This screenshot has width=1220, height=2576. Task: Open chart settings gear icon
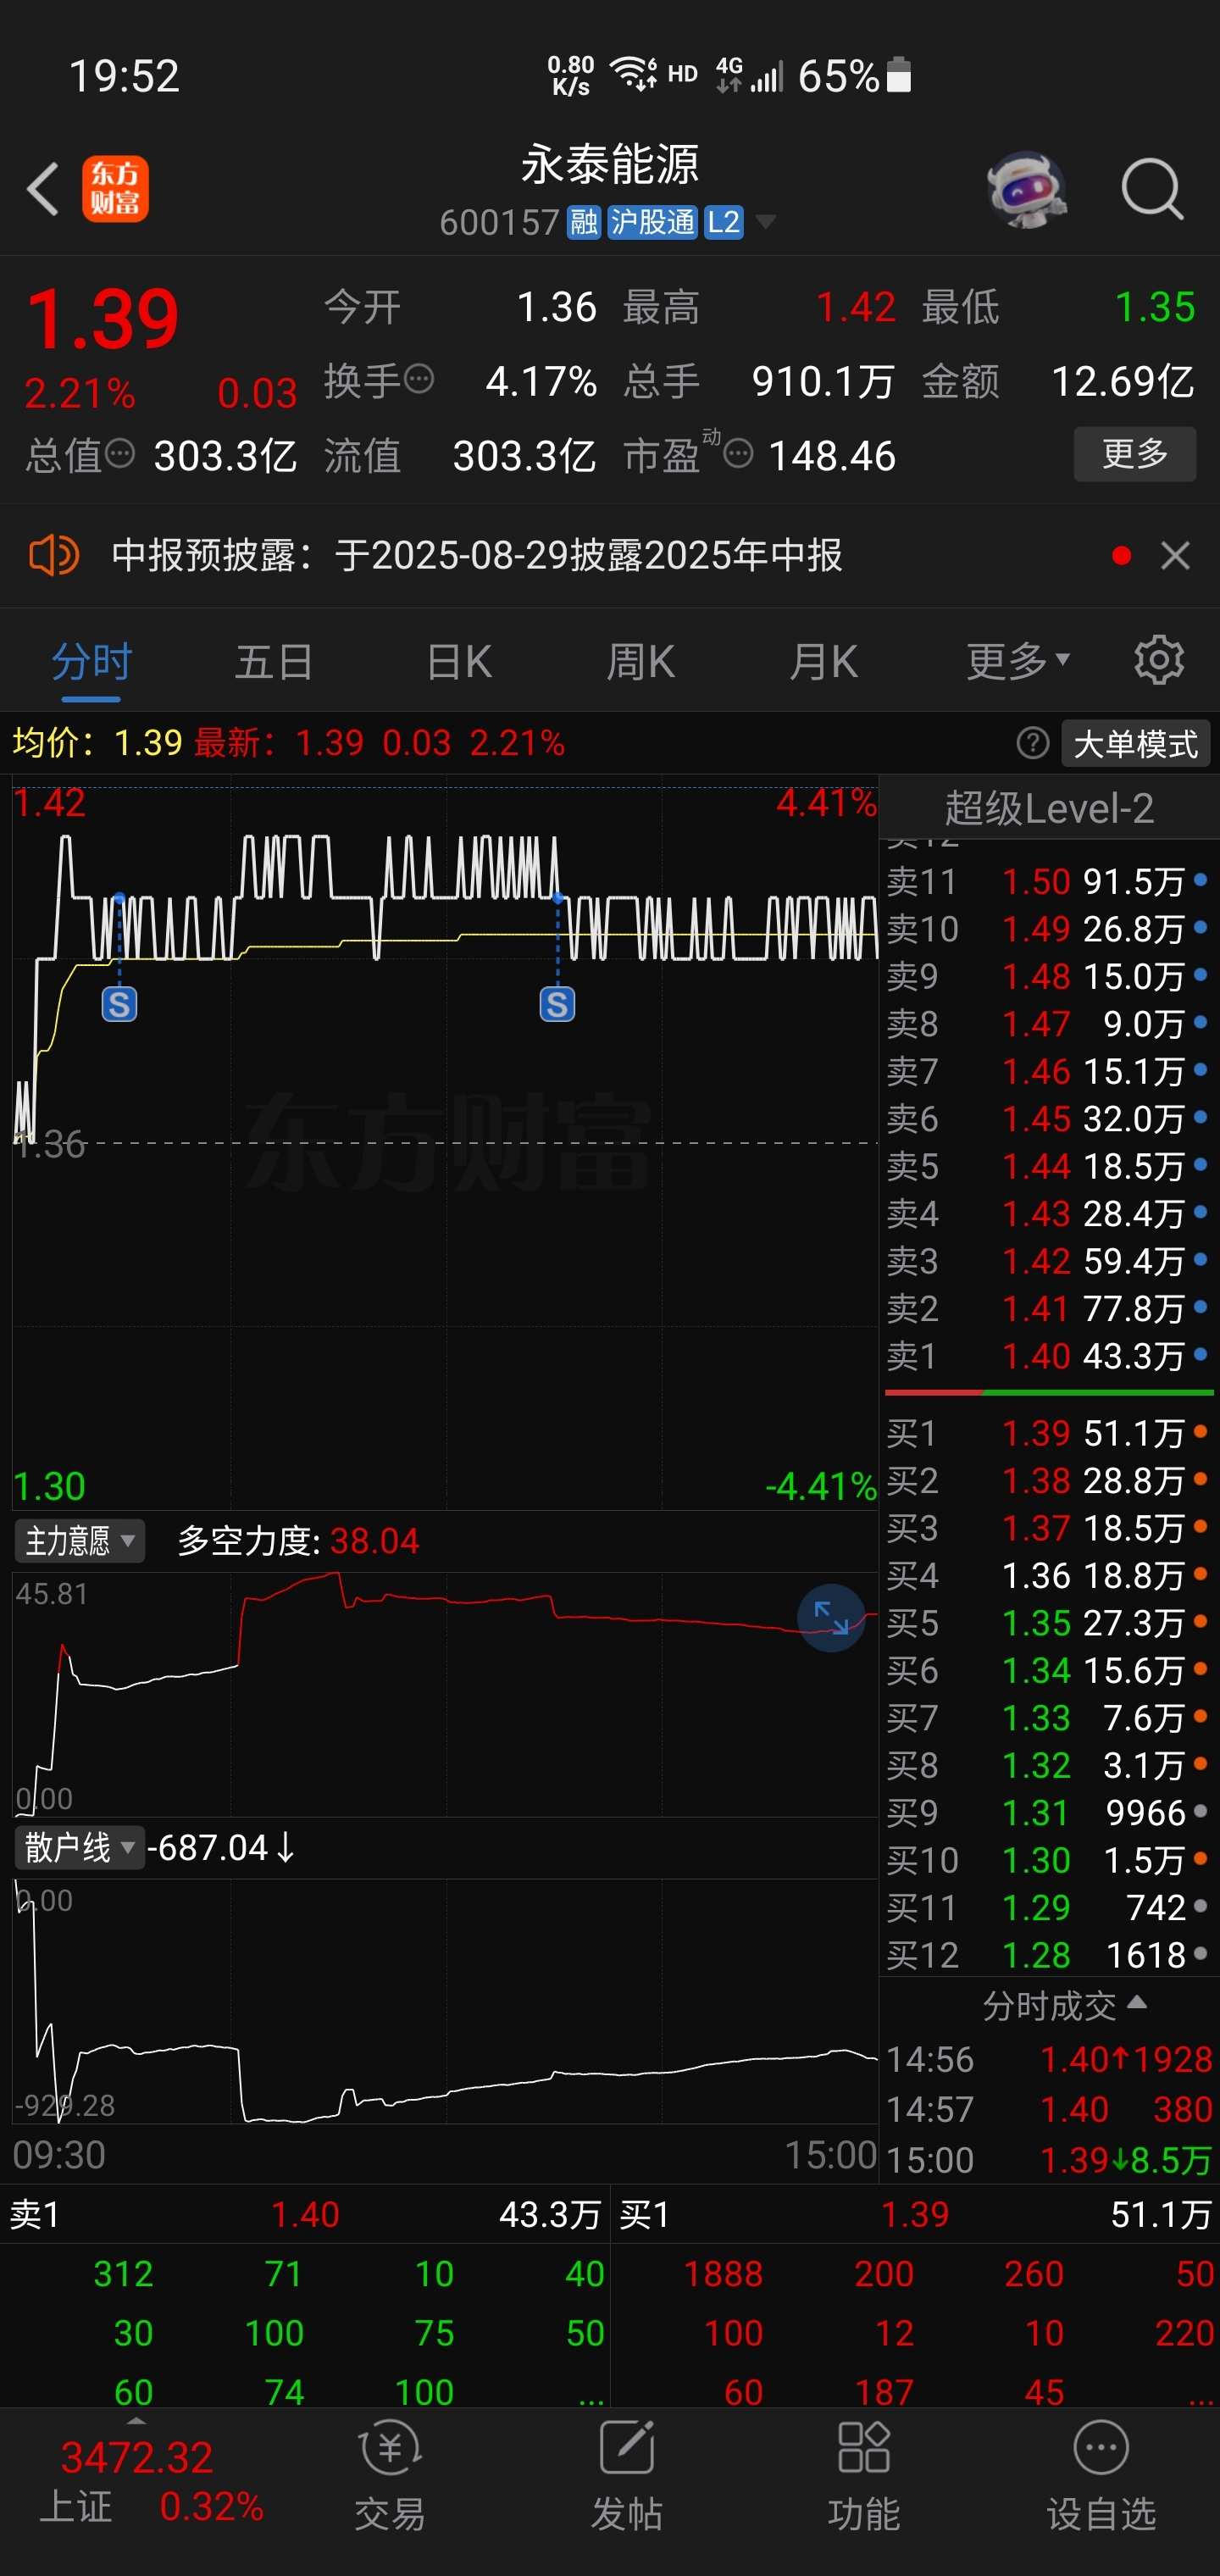coord(1159,660)
